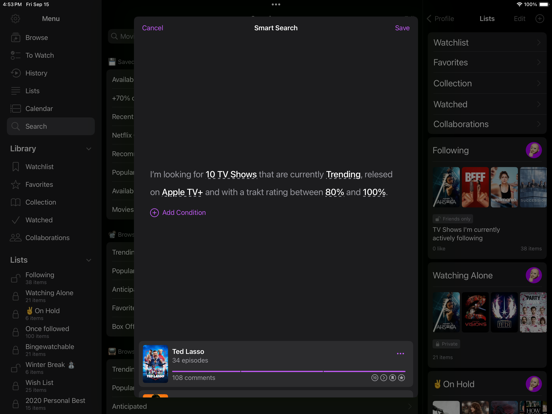Click the Ted Lasso history circle icon

point(374,378)
